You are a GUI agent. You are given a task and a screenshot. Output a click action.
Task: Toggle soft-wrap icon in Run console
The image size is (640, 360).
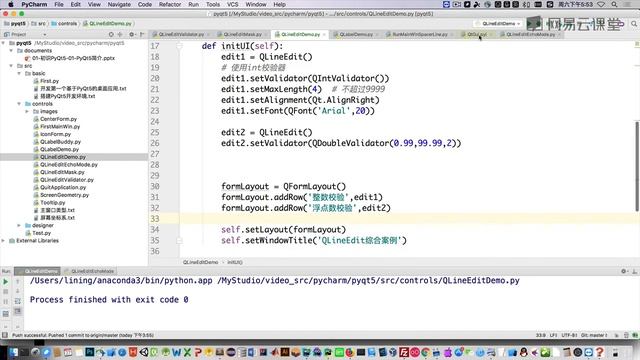[x=18, y=301]
